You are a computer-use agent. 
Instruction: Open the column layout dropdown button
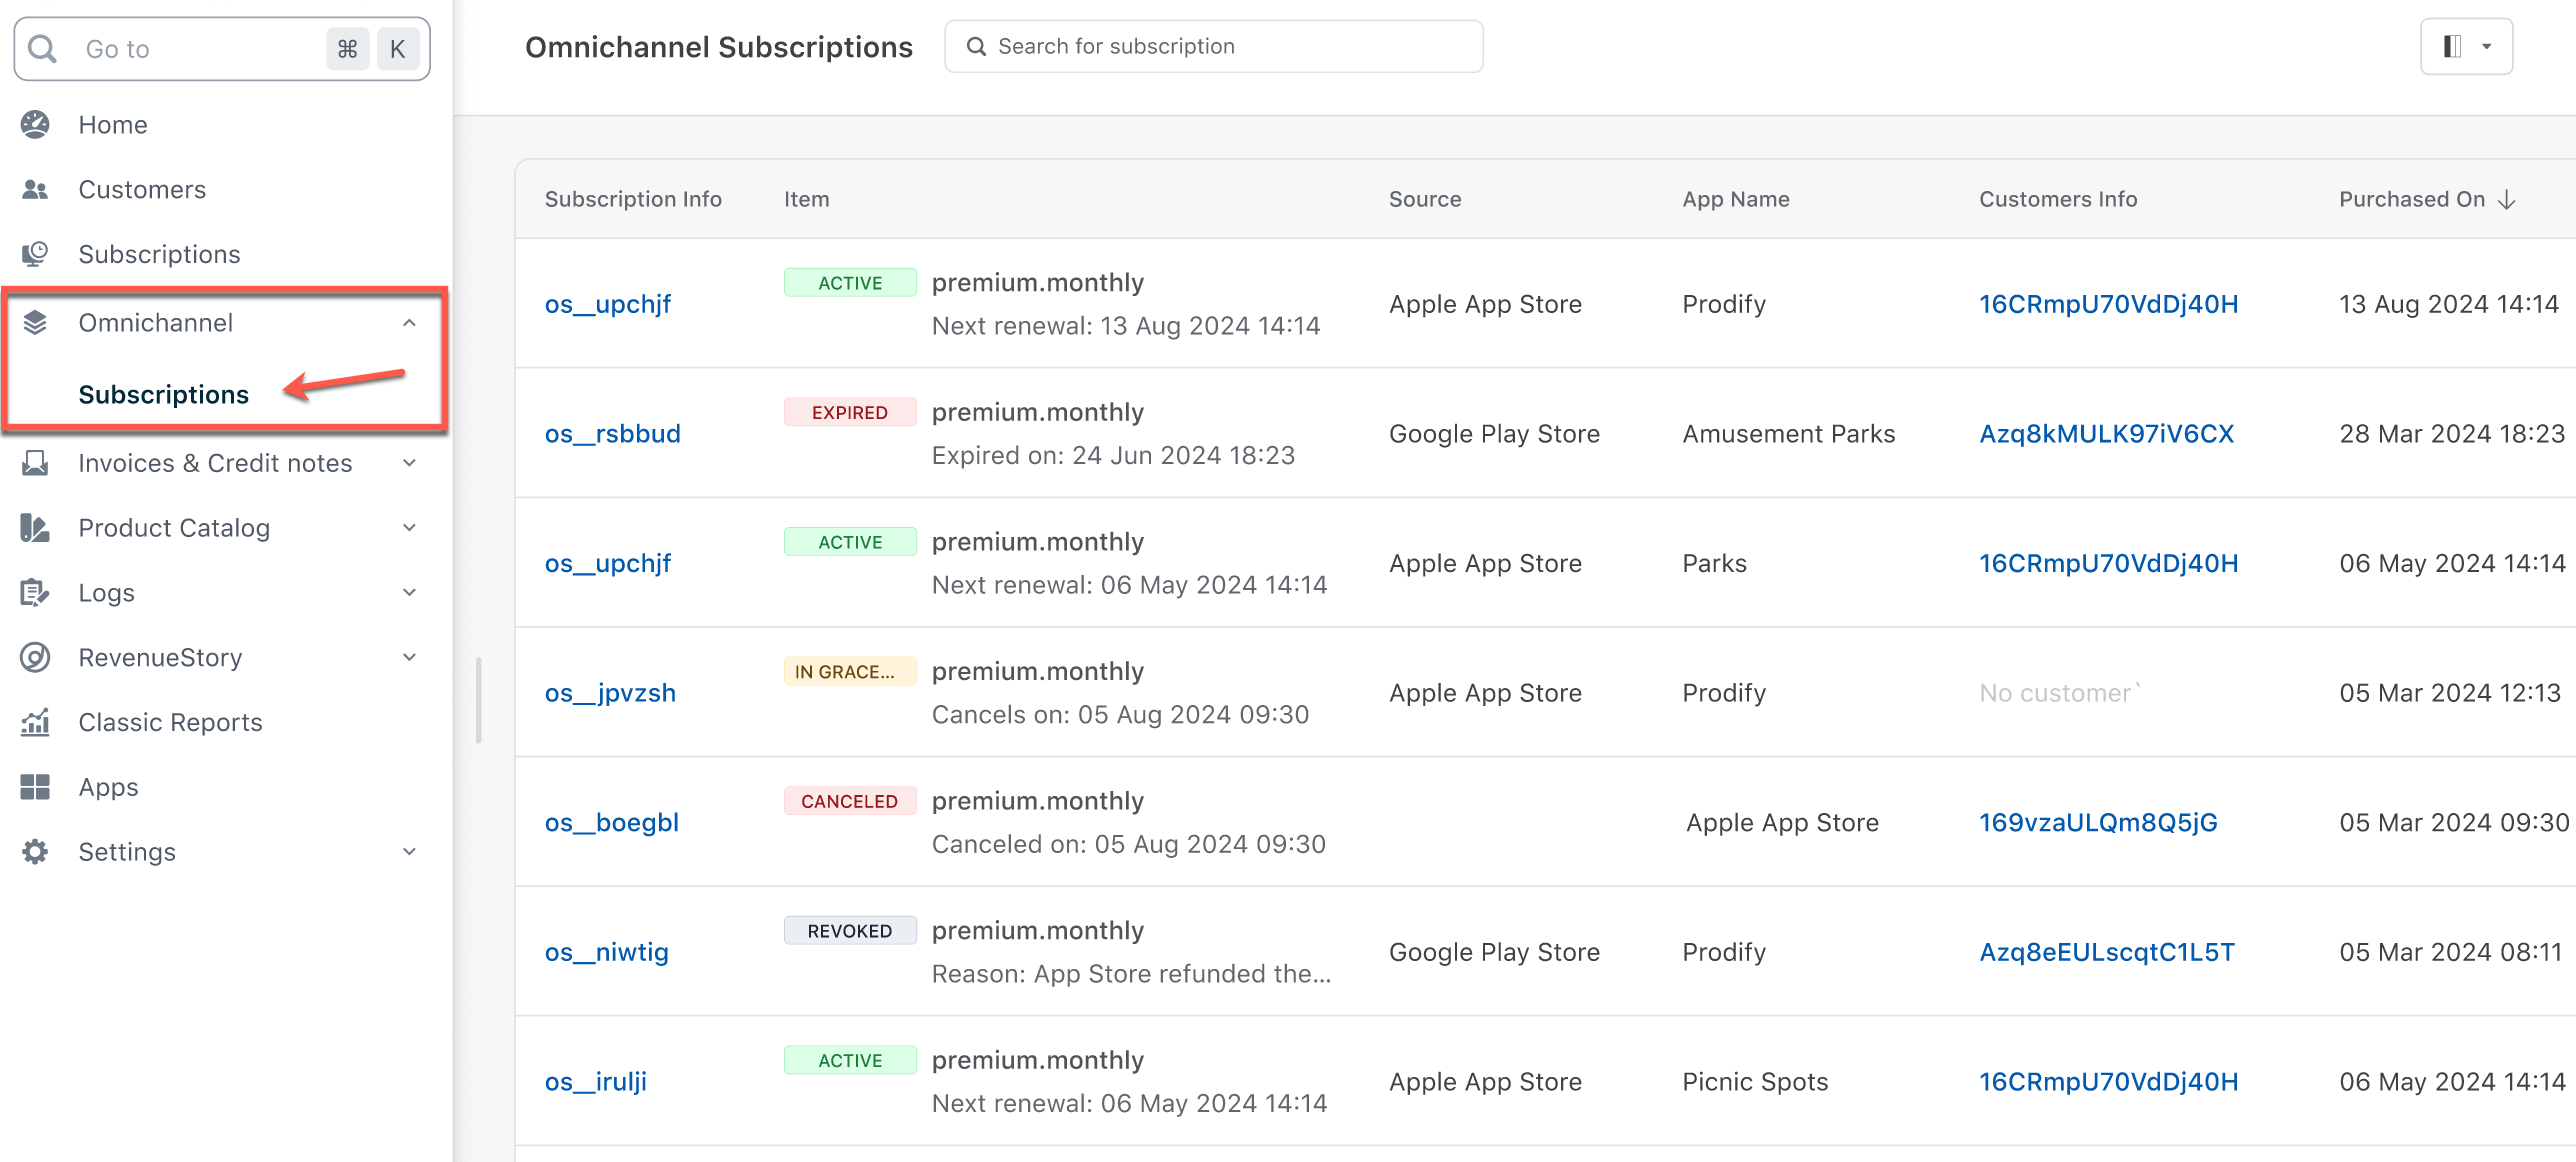click(2465, 47)
